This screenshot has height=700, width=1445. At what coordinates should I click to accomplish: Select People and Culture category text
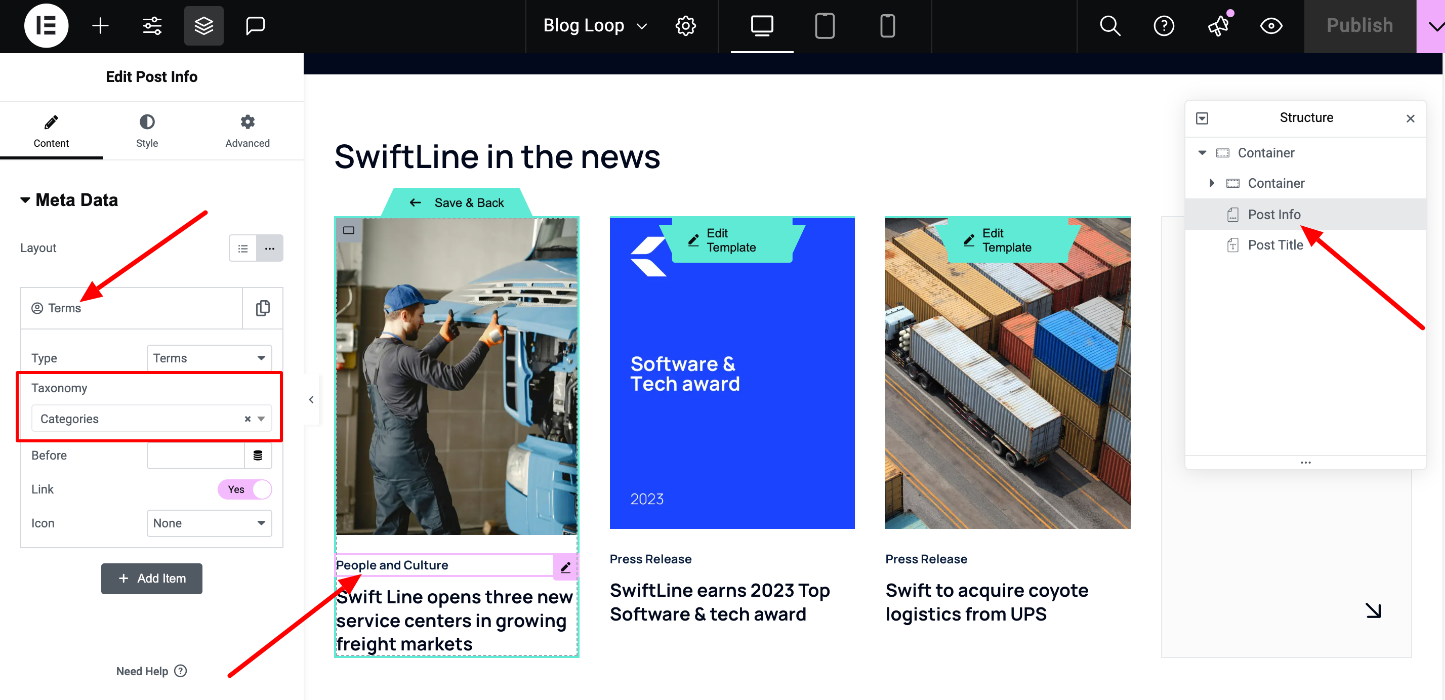click(392, 565)
